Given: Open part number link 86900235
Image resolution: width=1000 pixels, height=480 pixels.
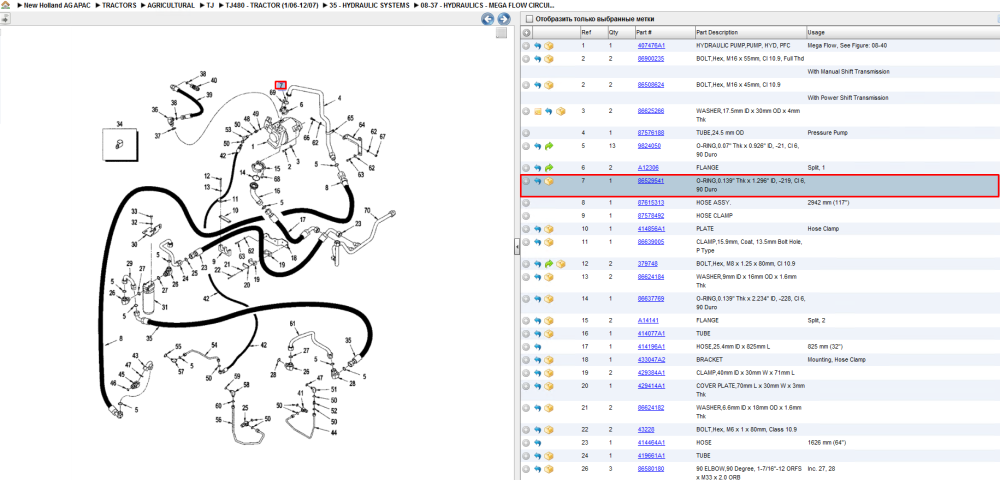Looking at the screenshot, I should pos(651,59).
